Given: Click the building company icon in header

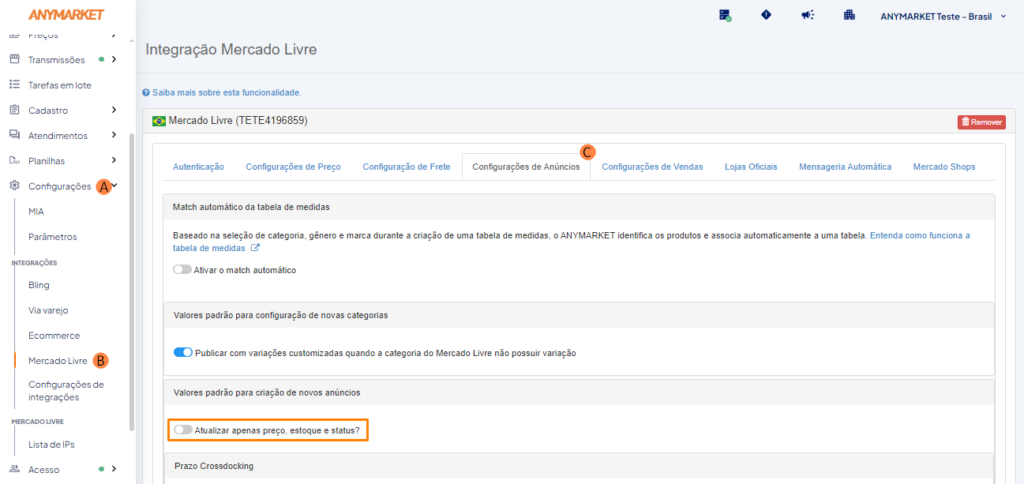Looking at the screenshot, I should point(849,16).
